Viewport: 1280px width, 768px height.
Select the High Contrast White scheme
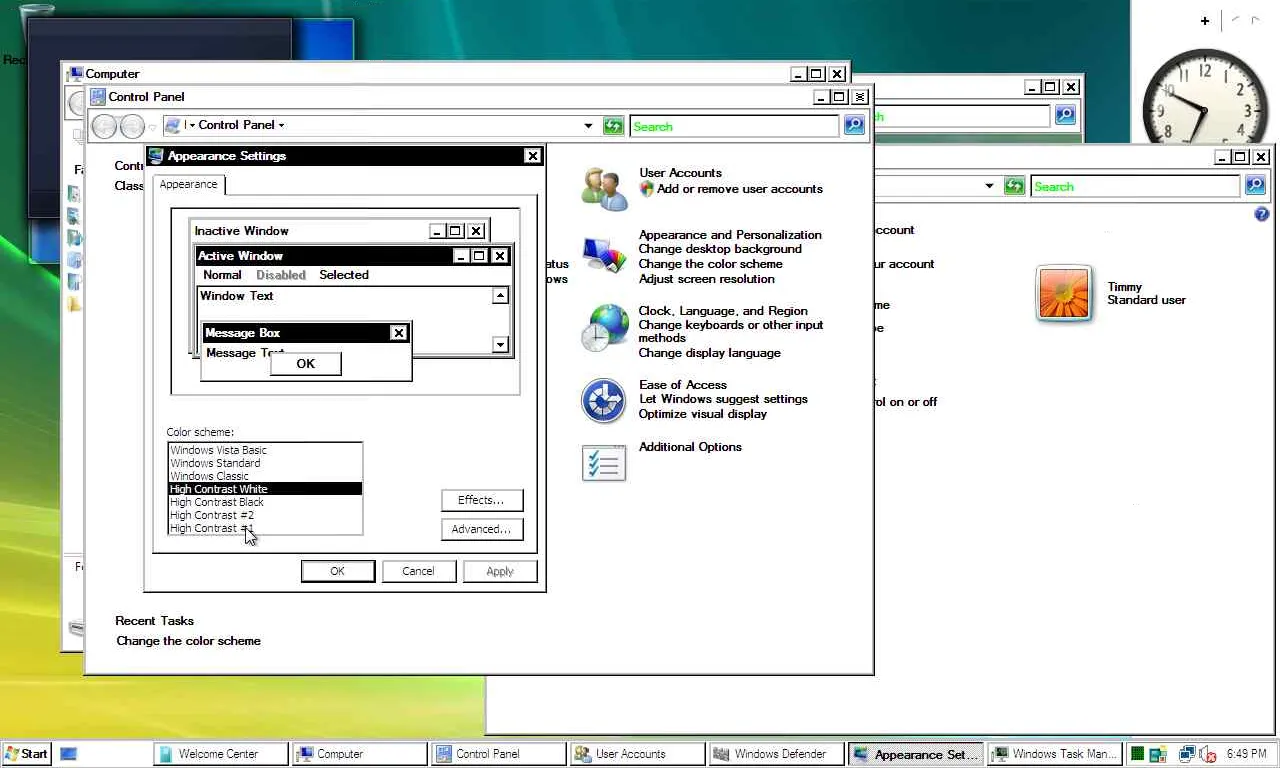click(x=265, y=489)
